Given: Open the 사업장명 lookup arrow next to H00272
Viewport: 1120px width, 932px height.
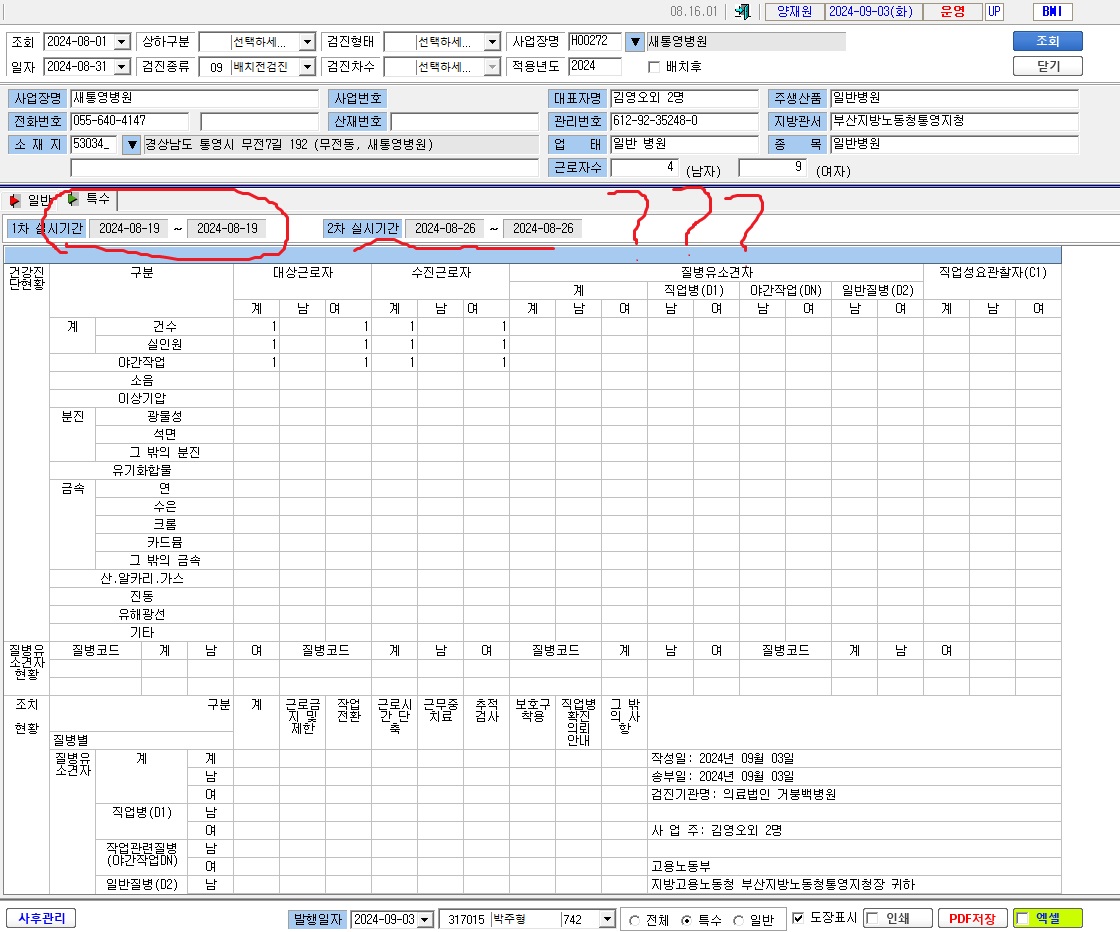Looking at the screenshot, I should click(634, 42).
